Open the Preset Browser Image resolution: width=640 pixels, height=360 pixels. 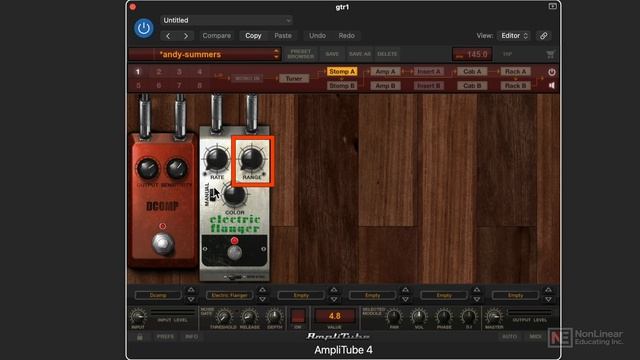301,54
